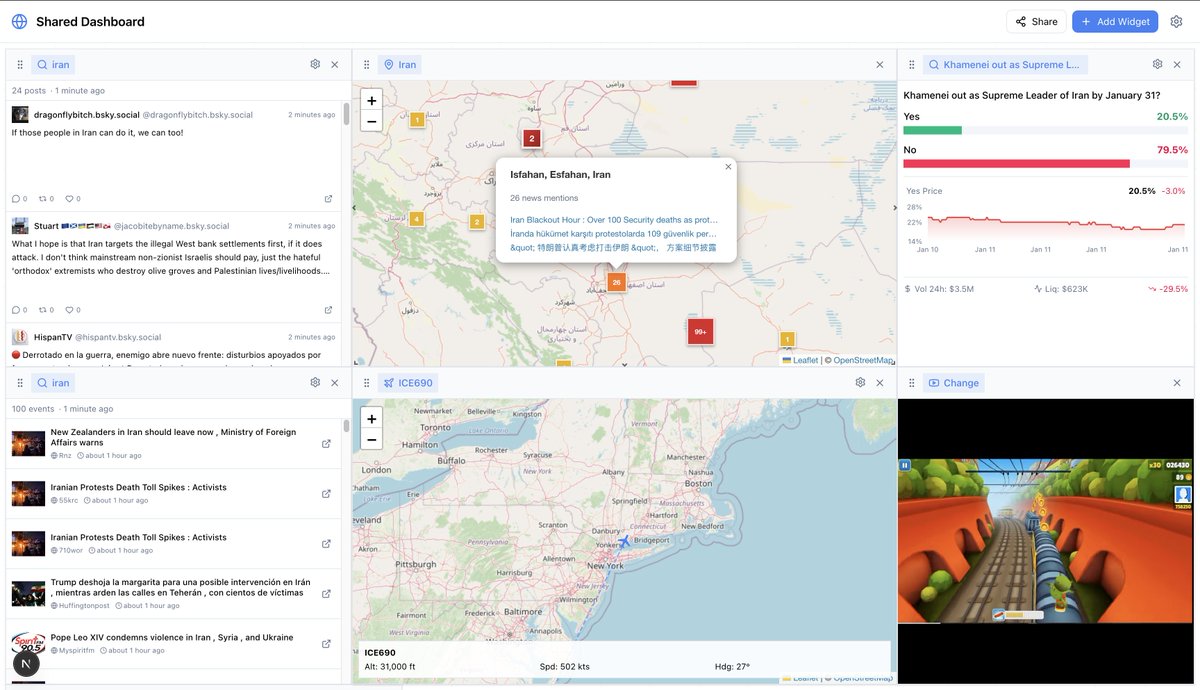Click the Liq: $623K value
This screenshot has width=1200, height=690.
[1067, 289]
